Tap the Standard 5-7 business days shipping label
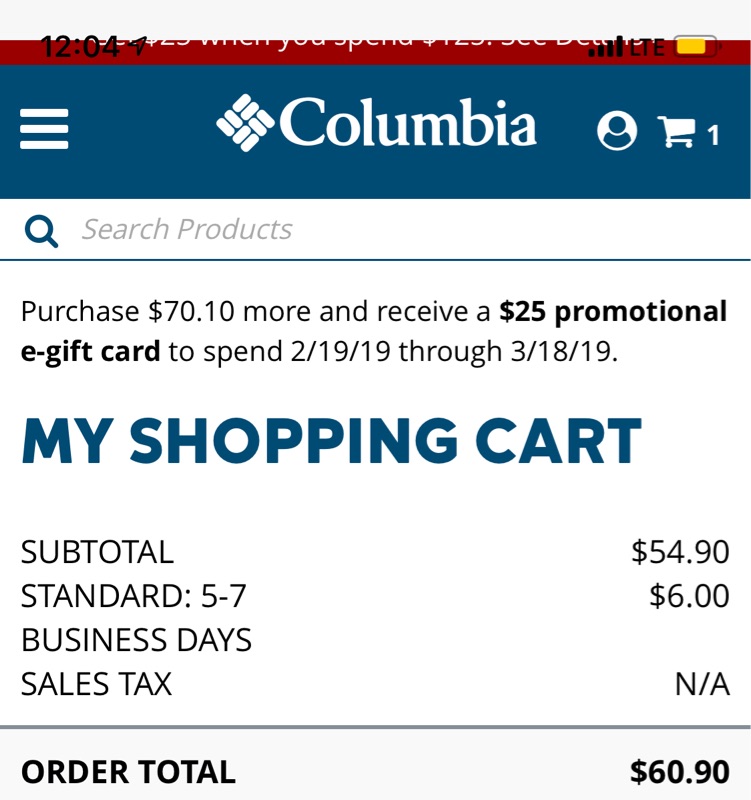The image size is (751, 800). (136, 617)
